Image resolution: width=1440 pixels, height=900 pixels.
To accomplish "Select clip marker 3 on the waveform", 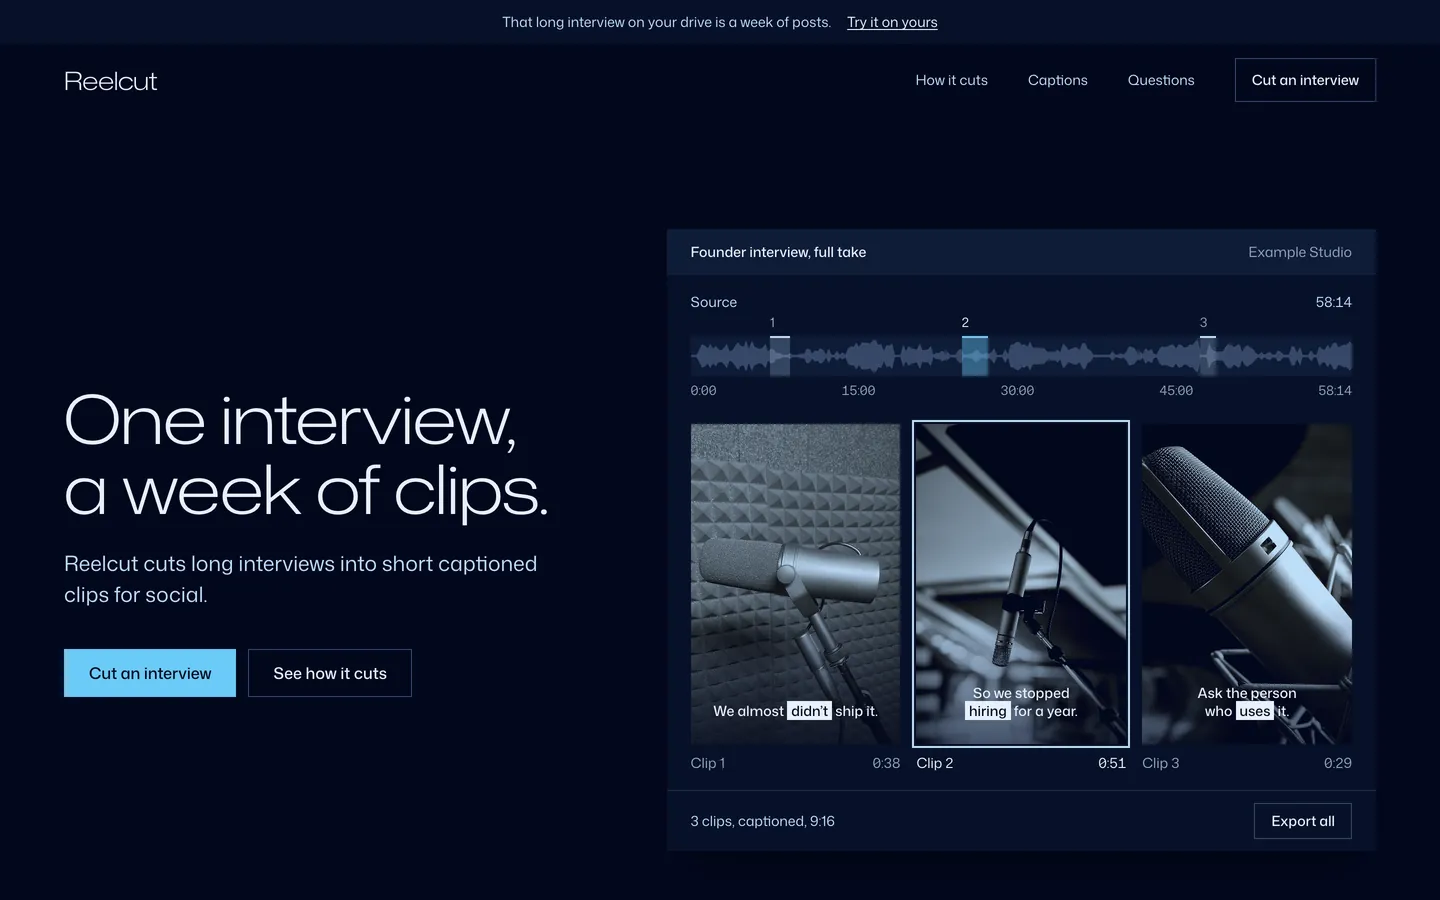I will (1208, 355).
